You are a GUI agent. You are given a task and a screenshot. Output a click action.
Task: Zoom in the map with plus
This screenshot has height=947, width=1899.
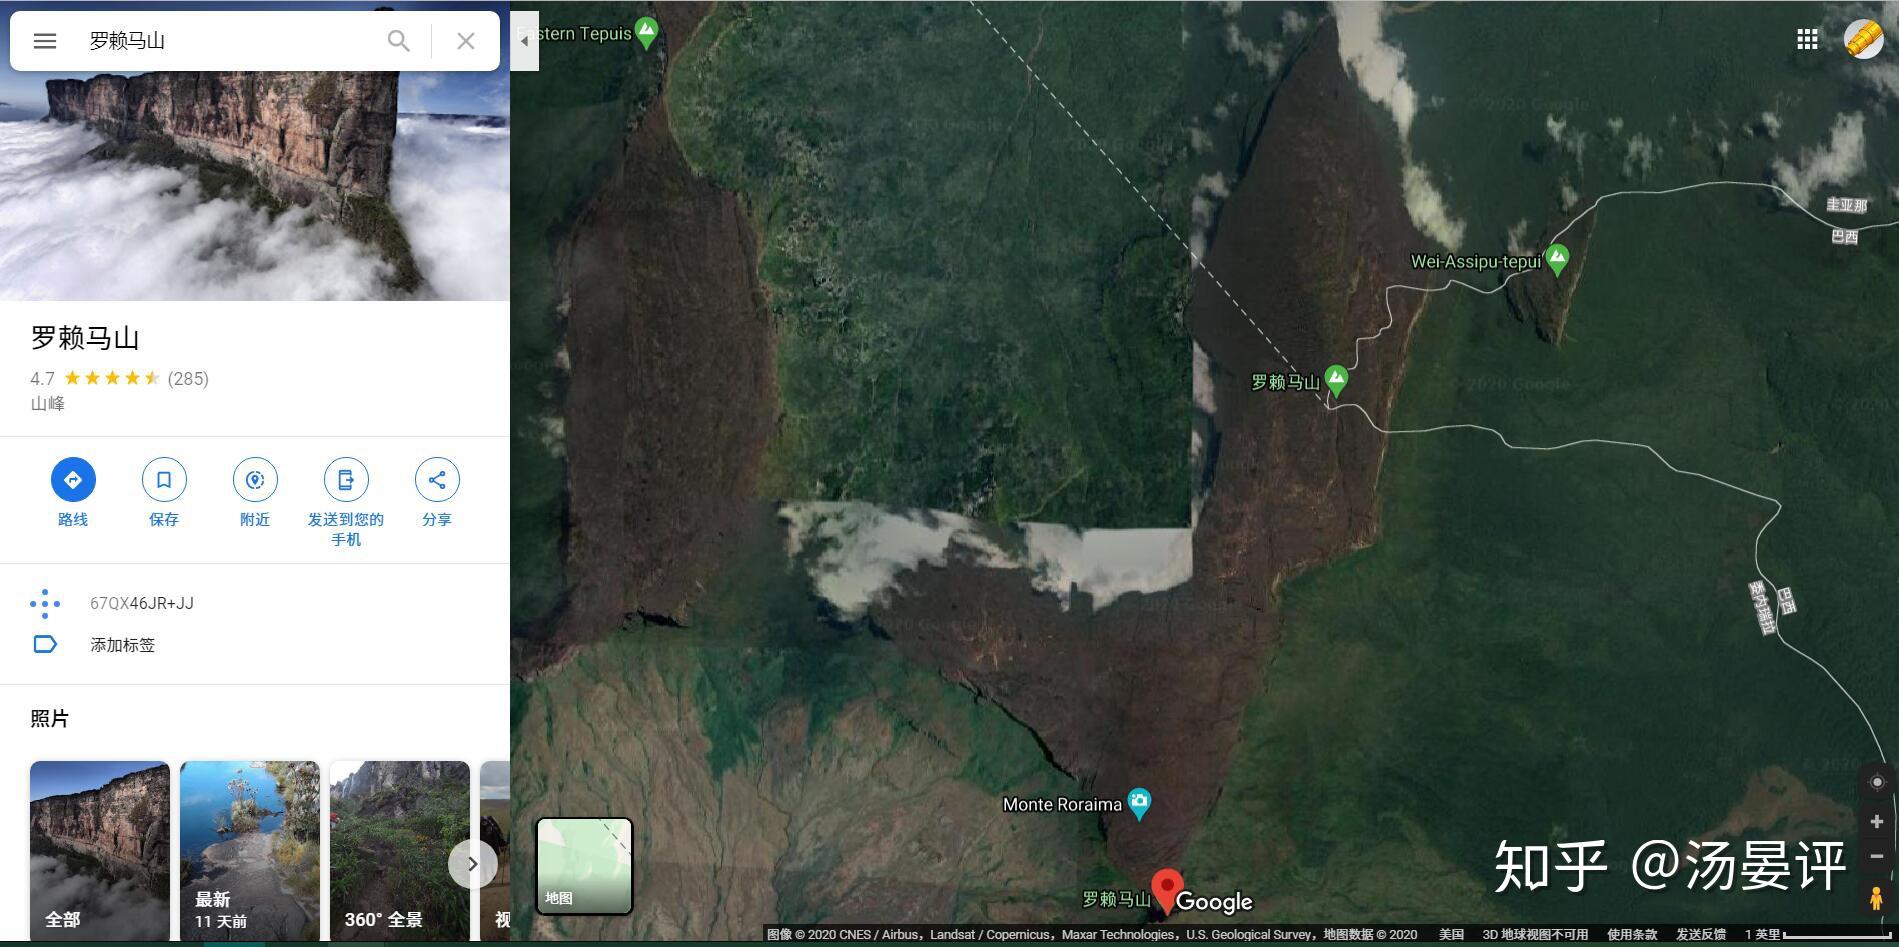1877,822
